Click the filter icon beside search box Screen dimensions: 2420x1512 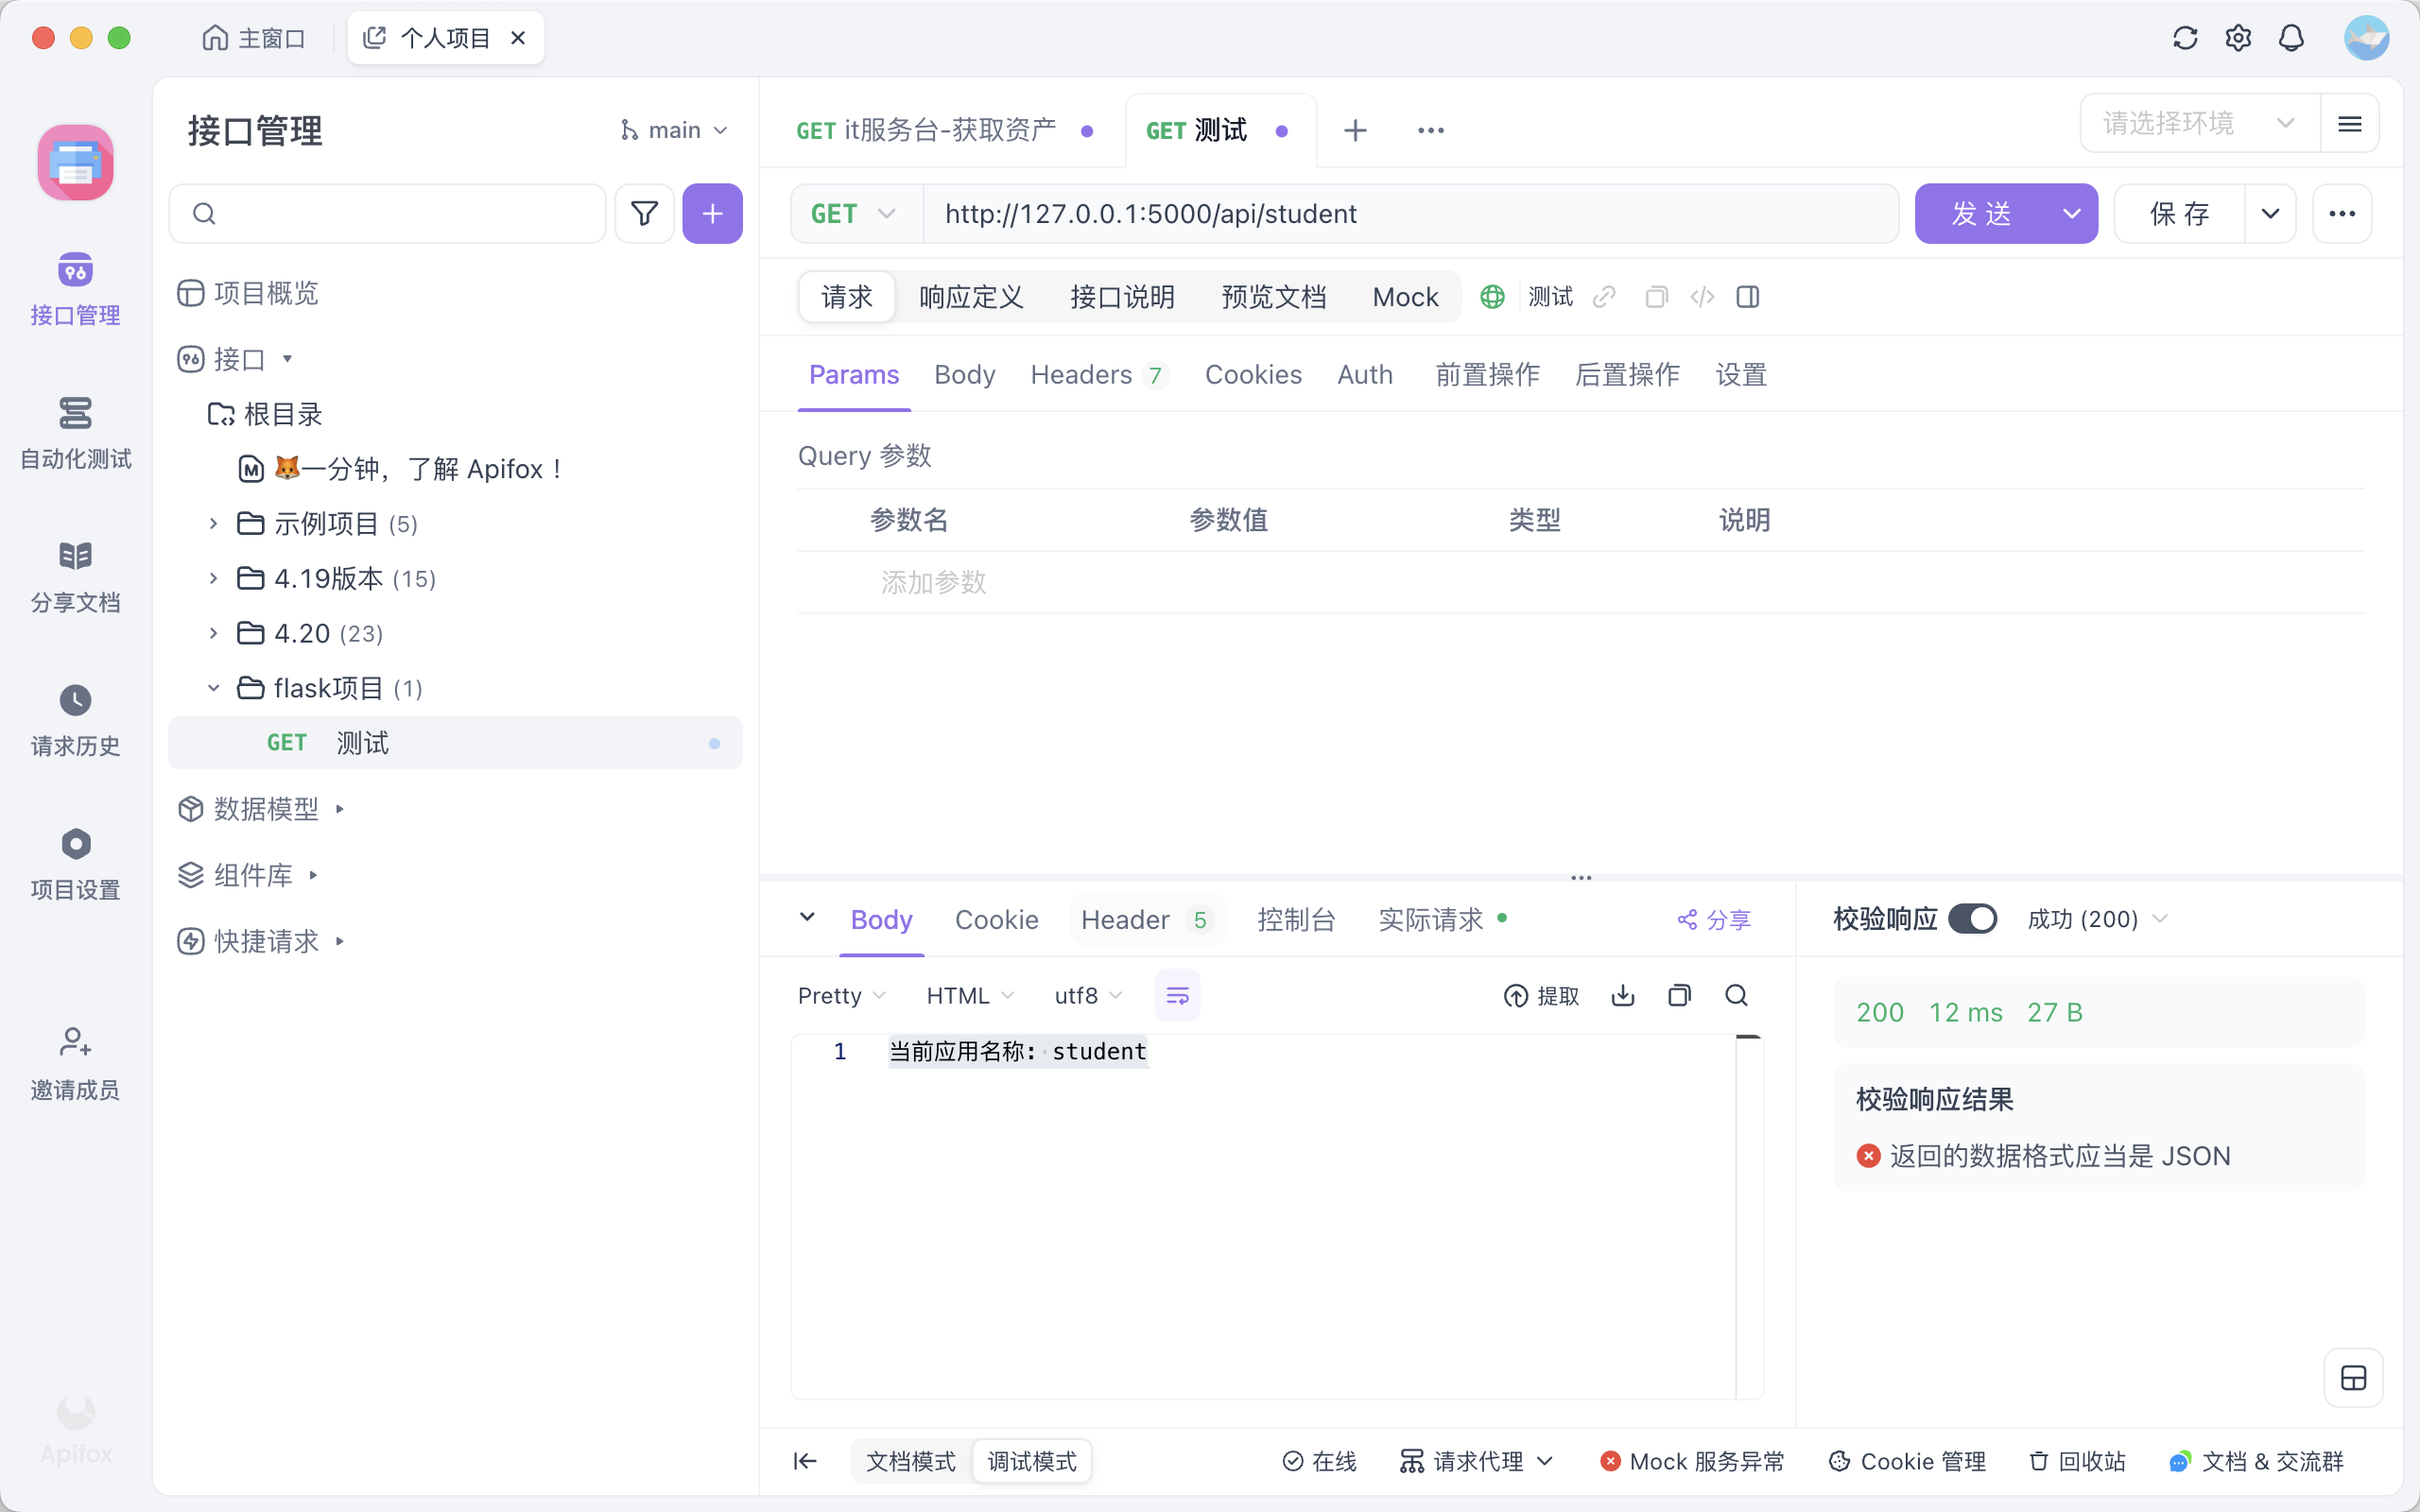(644, 213)
